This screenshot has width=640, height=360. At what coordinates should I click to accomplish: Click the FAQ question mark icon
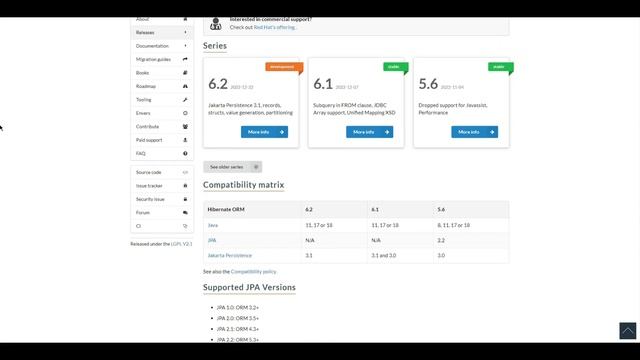[185, 153]
